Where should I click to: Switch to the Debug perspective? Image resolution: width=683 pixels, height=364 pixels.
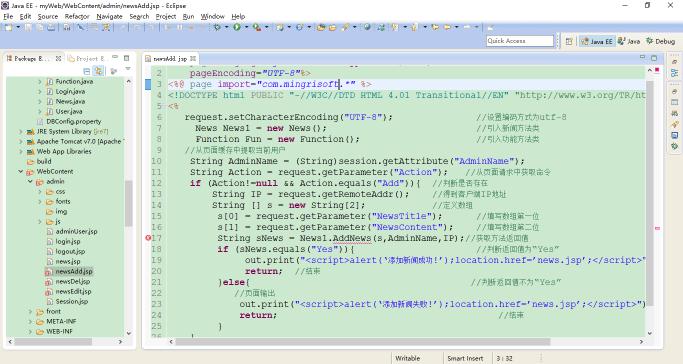(x=660, y=41)
